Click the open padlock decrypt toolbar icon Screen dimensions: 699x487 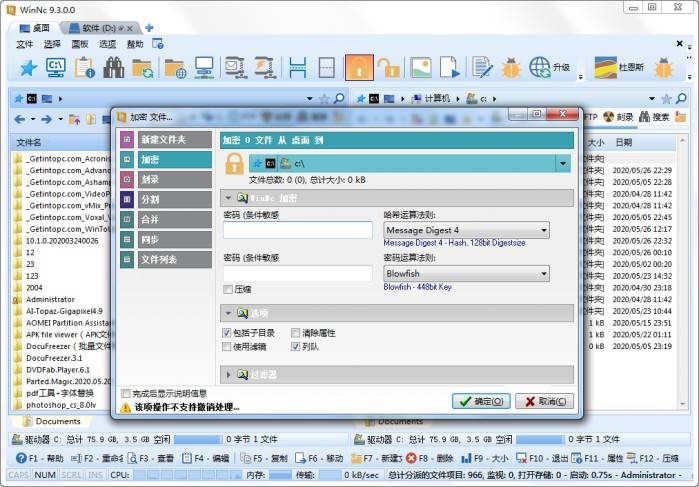pyautogui.click(x=389, y=67)
